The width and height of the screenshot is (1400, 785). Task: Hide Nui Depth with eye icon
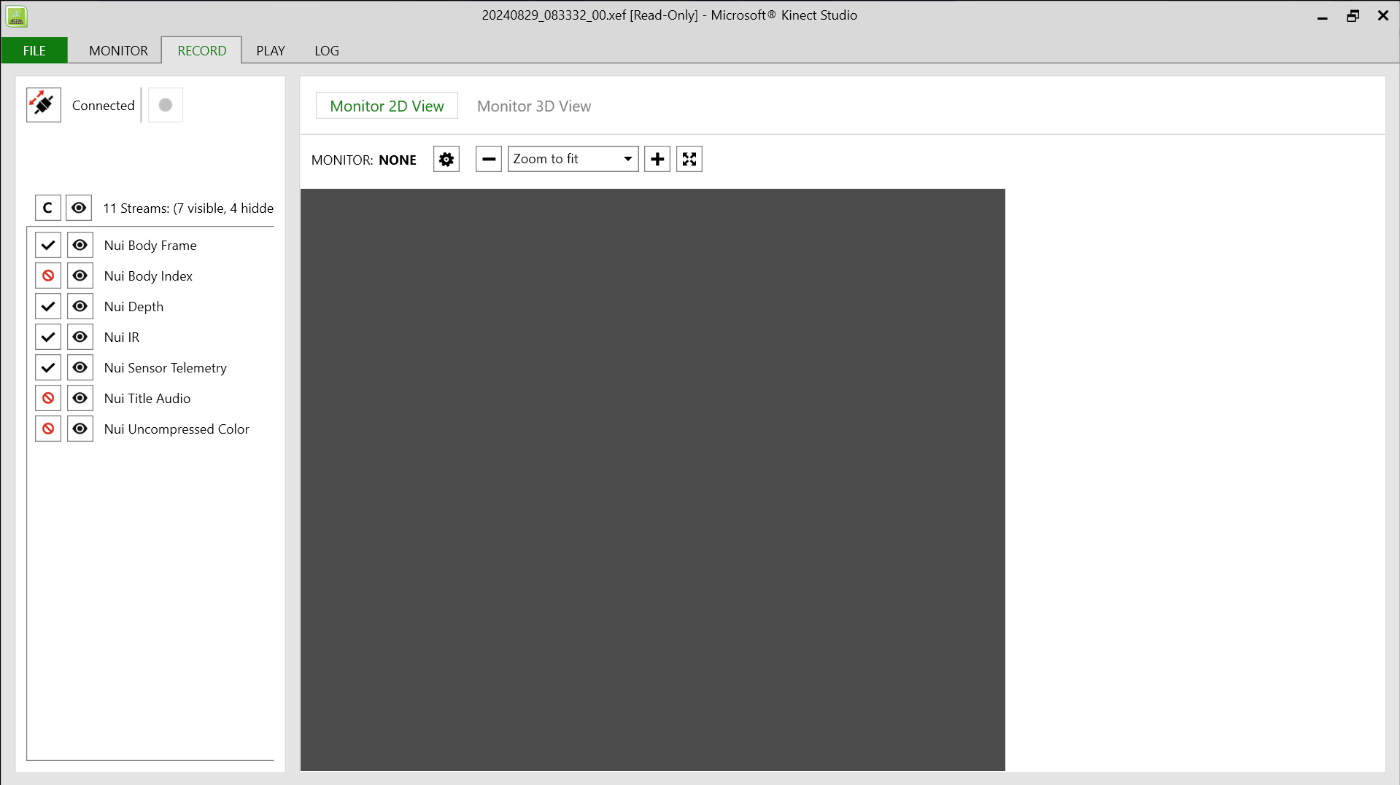tap(80, 306)
